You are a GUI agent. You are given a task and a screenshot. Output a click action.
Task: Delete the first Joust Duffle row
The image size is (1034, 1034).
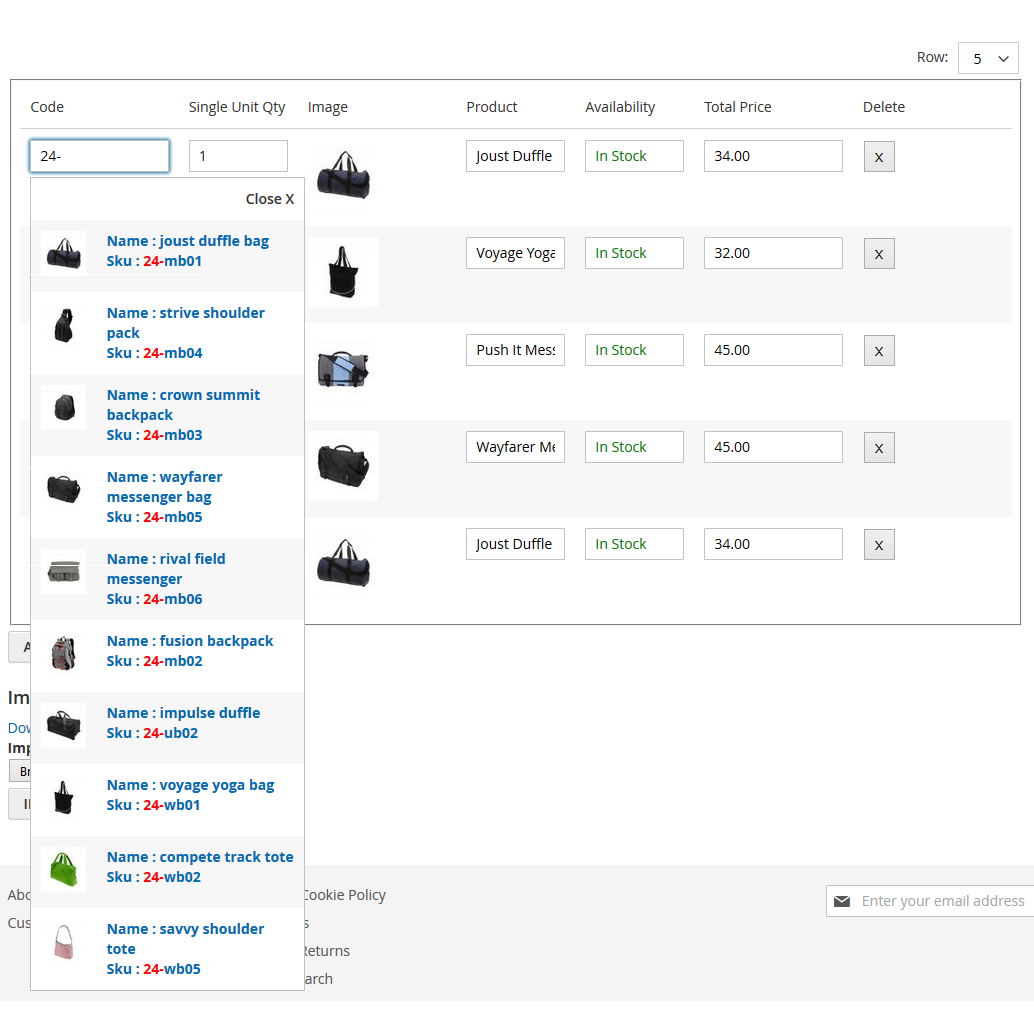click(x=879, y=157)
